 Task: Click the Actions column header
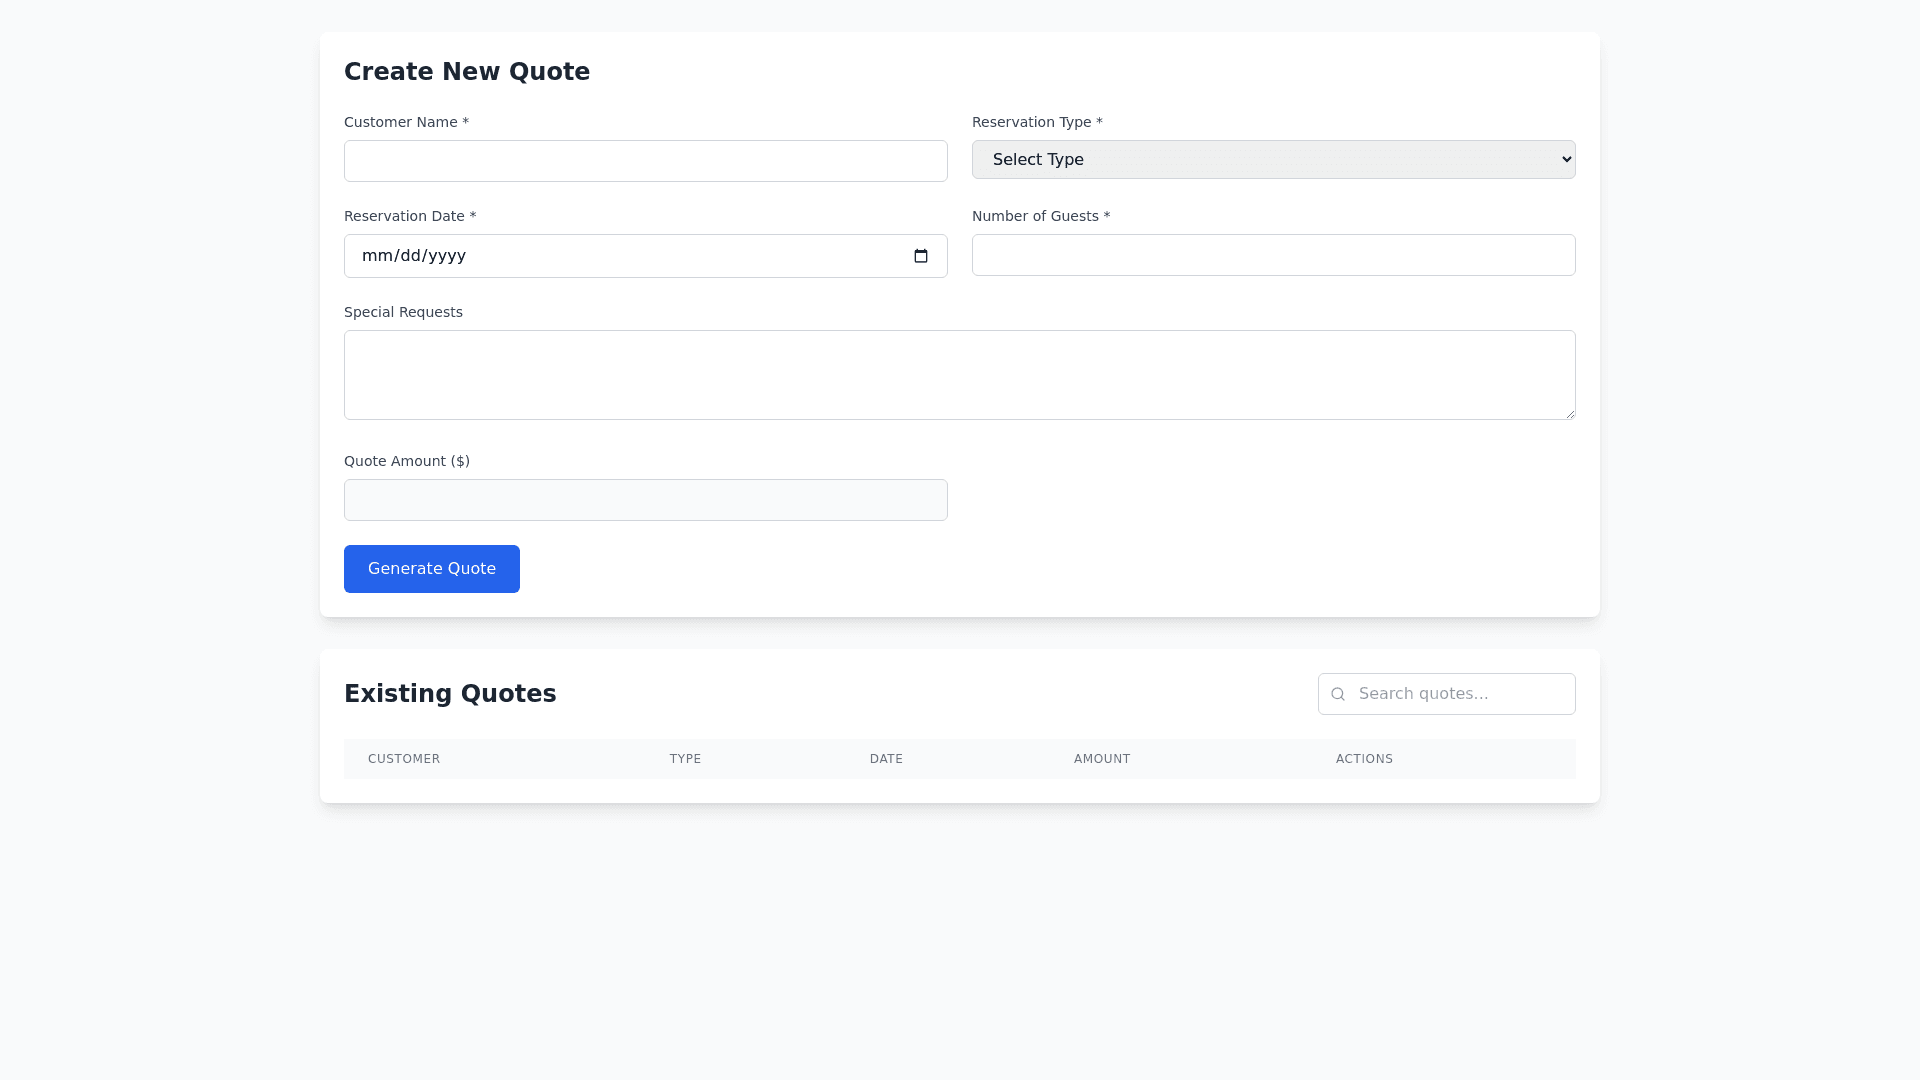point(1364,759)
